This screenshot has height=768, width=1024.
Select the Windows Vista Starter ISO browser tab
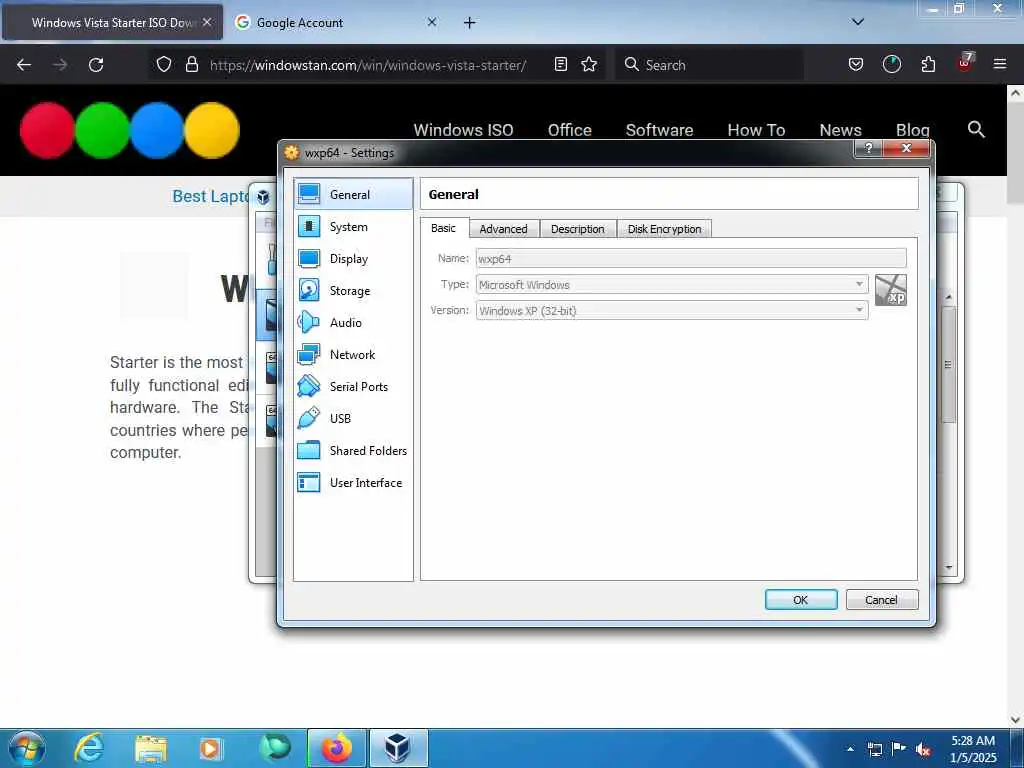pos(112,22)
